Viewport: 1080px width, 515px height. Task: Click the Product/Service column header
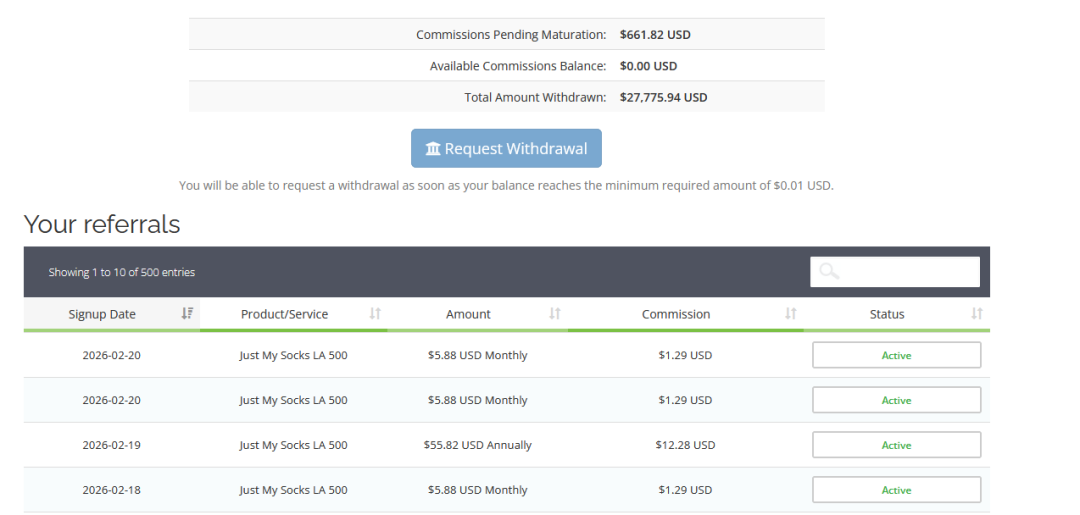(284, 314)
